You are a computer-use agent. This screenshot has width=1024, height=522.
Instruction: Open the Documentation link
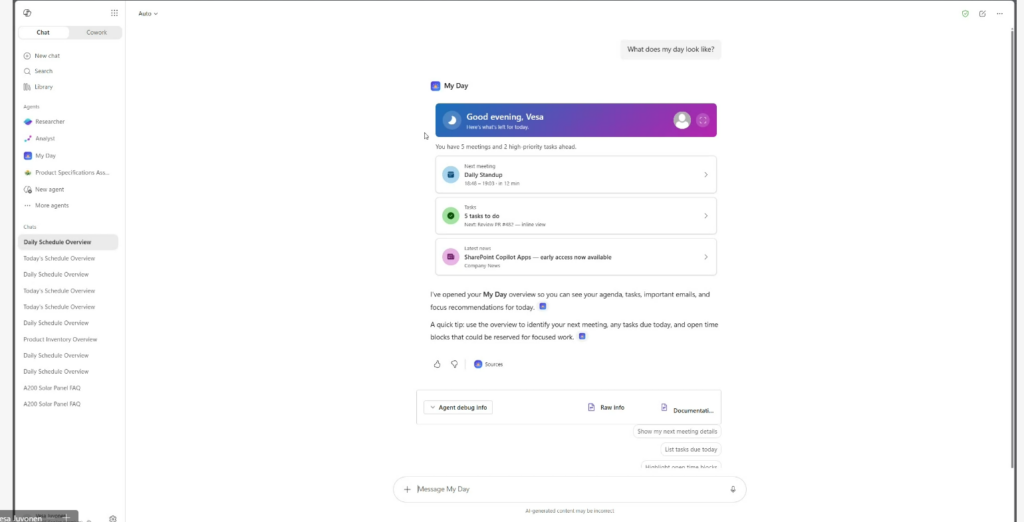tap(687, 409)
